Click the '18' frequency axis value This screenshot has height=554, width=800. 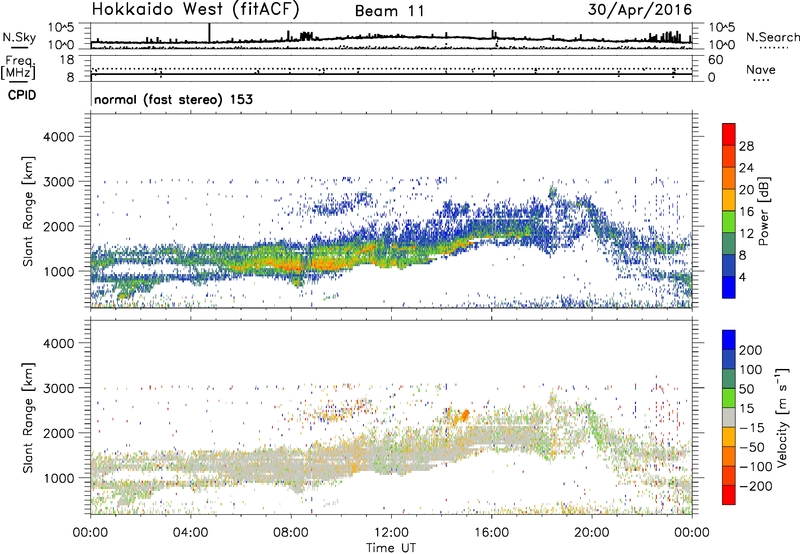[67, 60]
